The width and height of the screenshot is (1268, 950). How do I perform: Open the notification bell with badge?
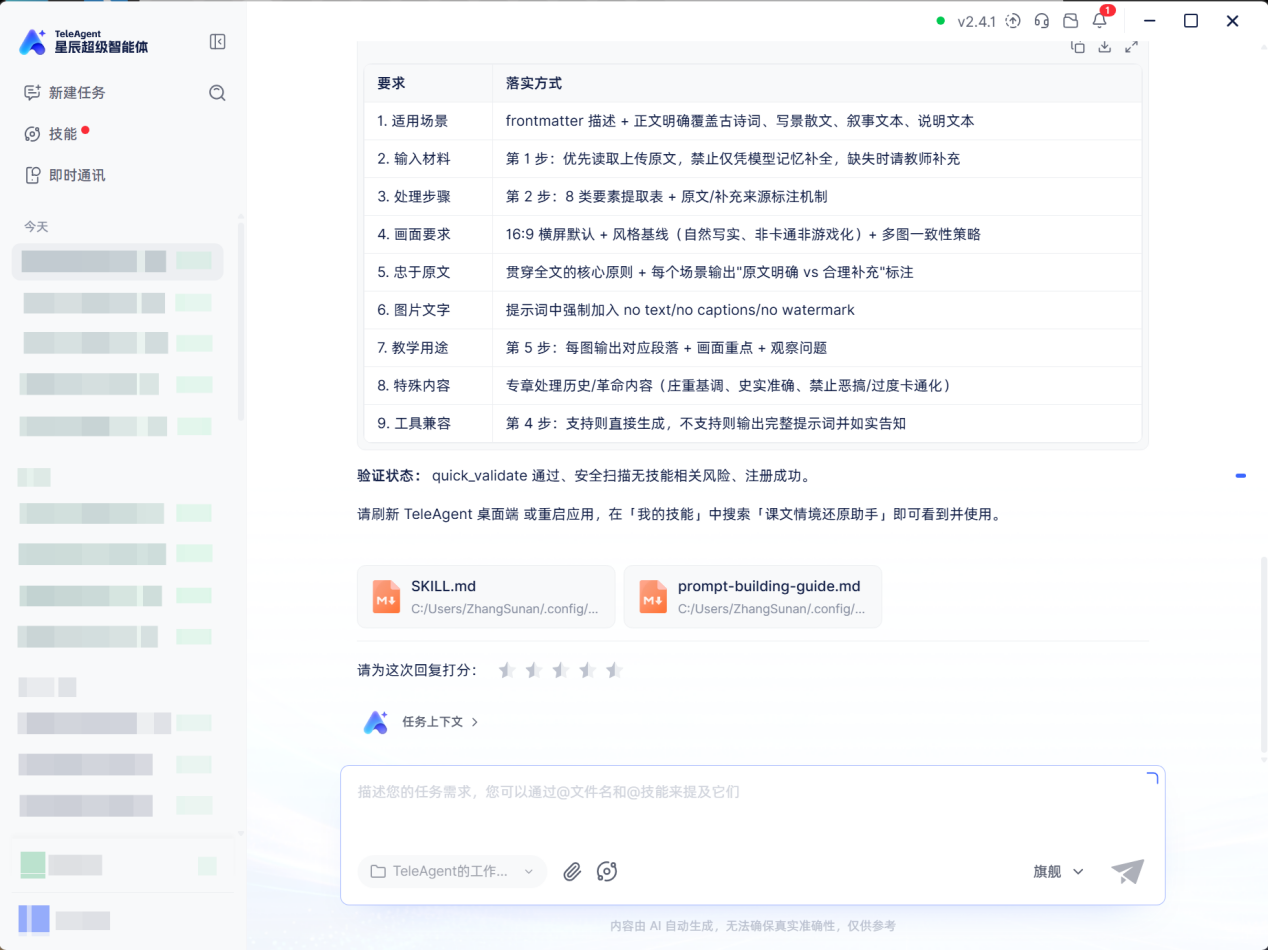pos(1100,20)
